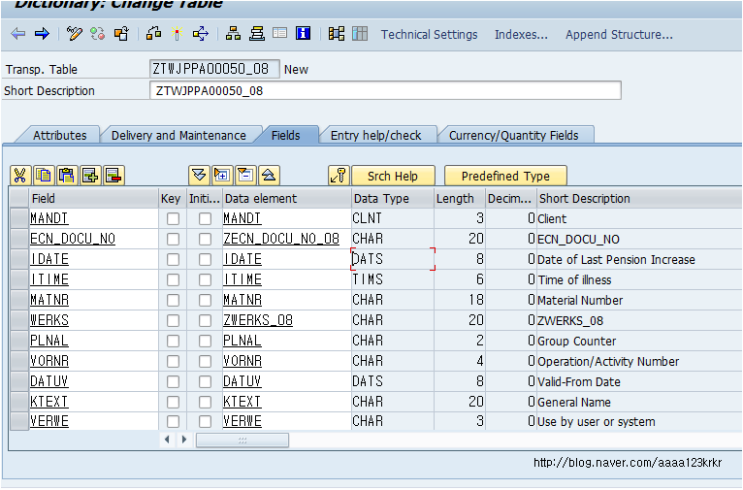
Task: Click the key/foreign keys icon
Action: [x=339, y=176]
